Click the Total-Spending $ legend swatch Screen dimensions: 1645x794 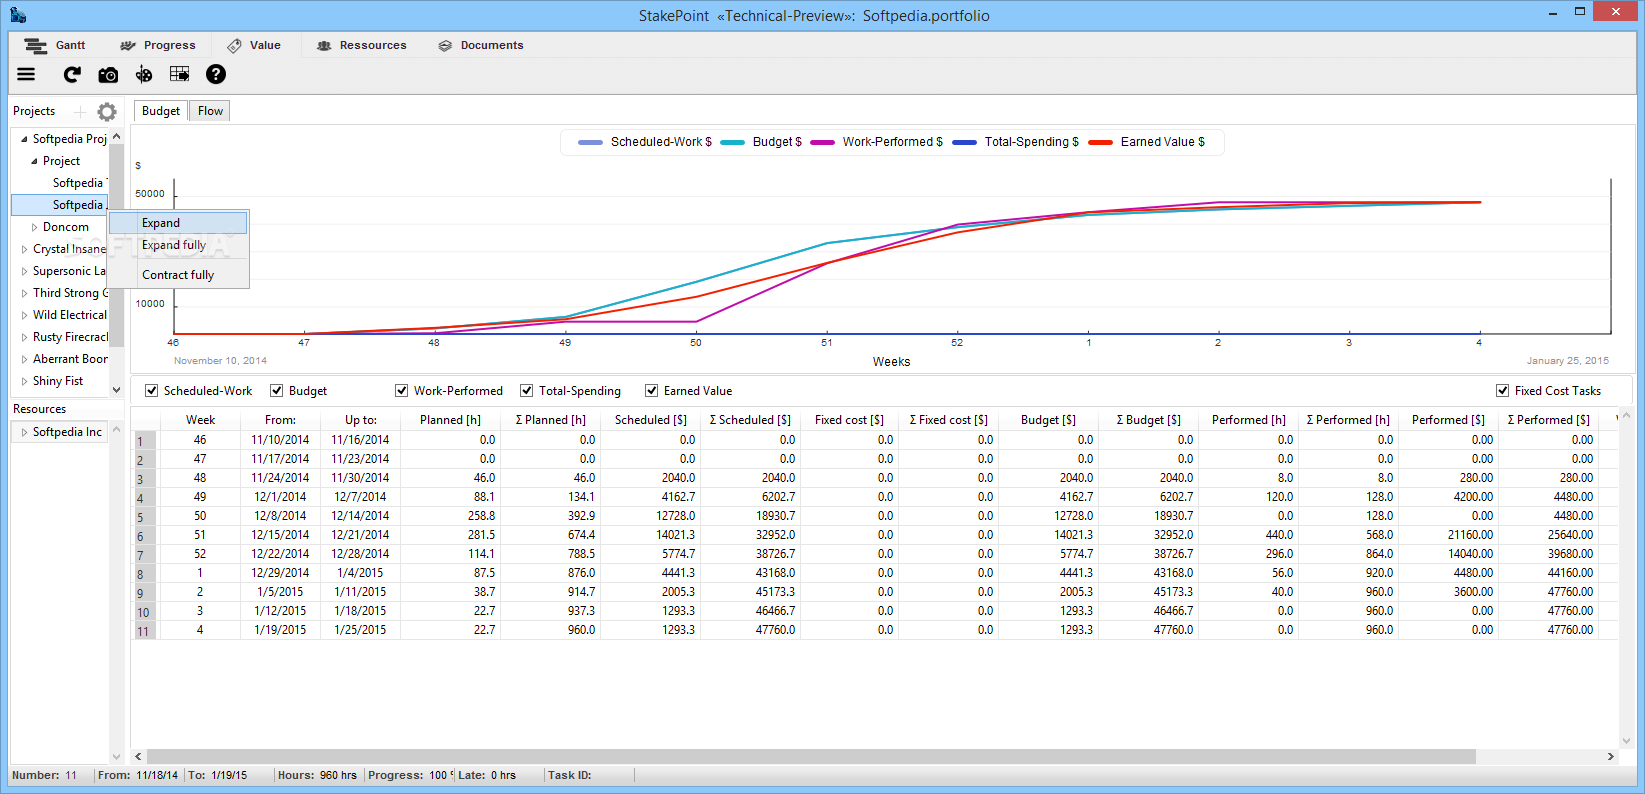click(965, 142)
